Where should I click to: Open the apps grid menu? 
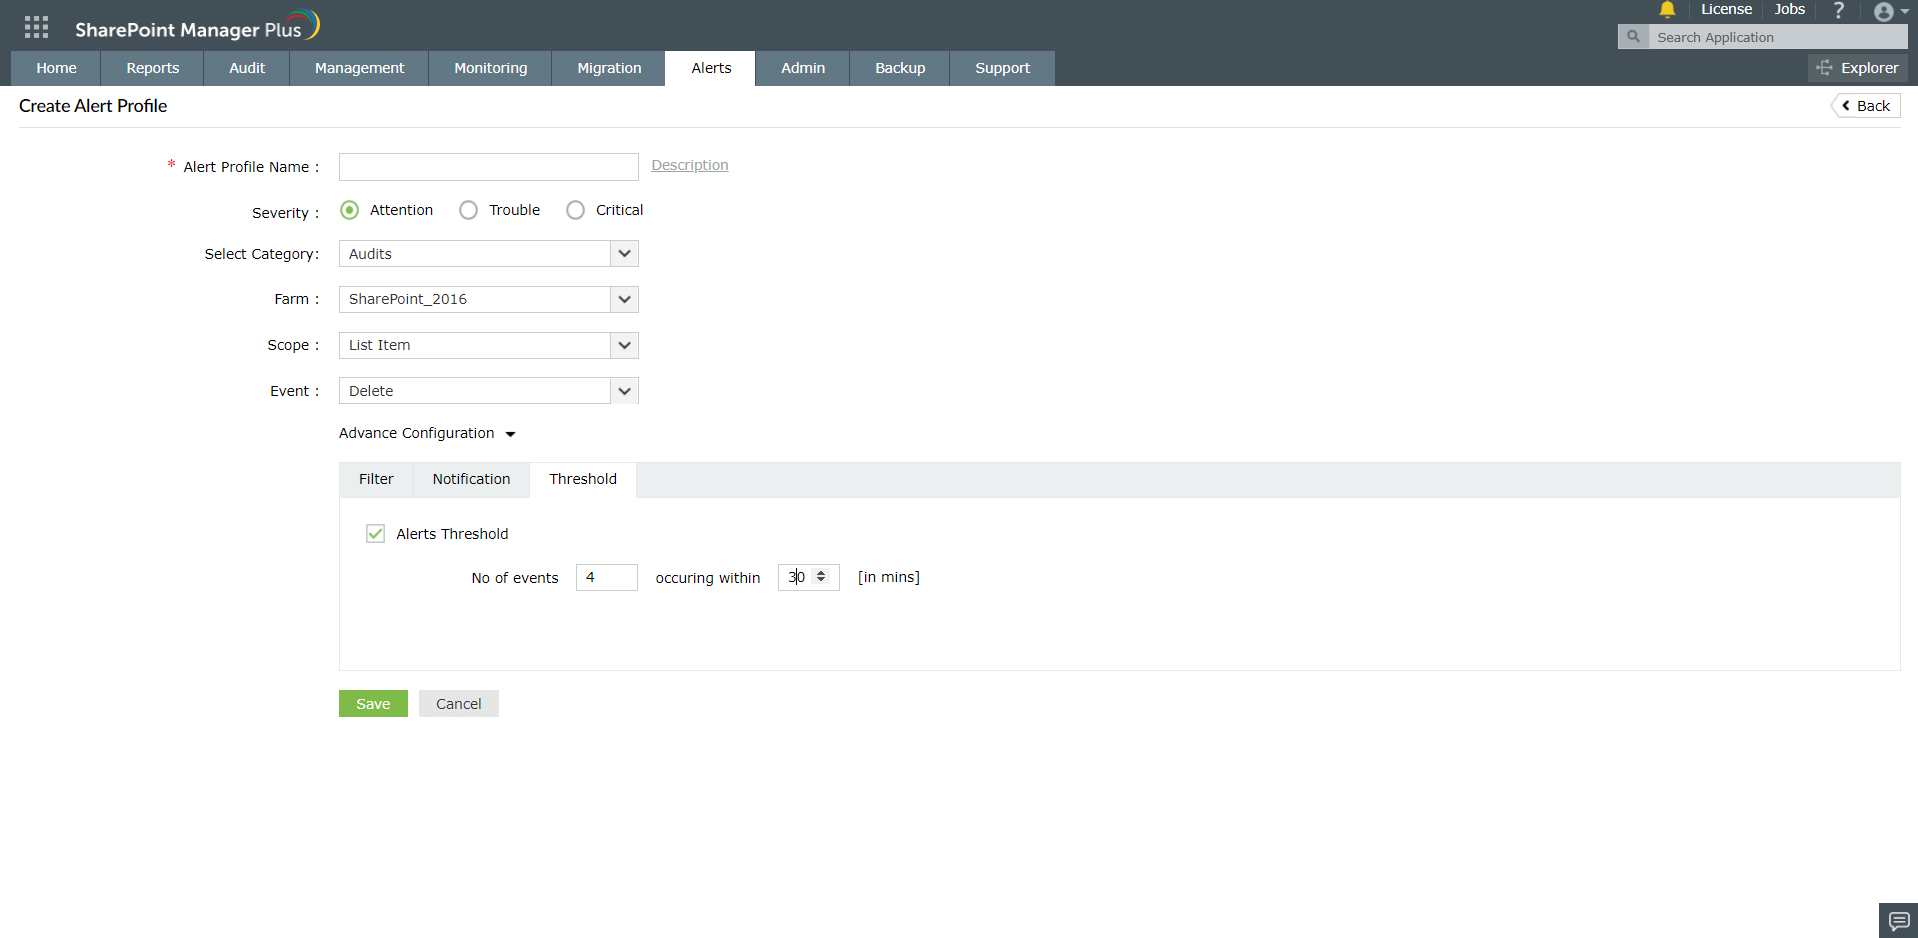click(35, 26)
